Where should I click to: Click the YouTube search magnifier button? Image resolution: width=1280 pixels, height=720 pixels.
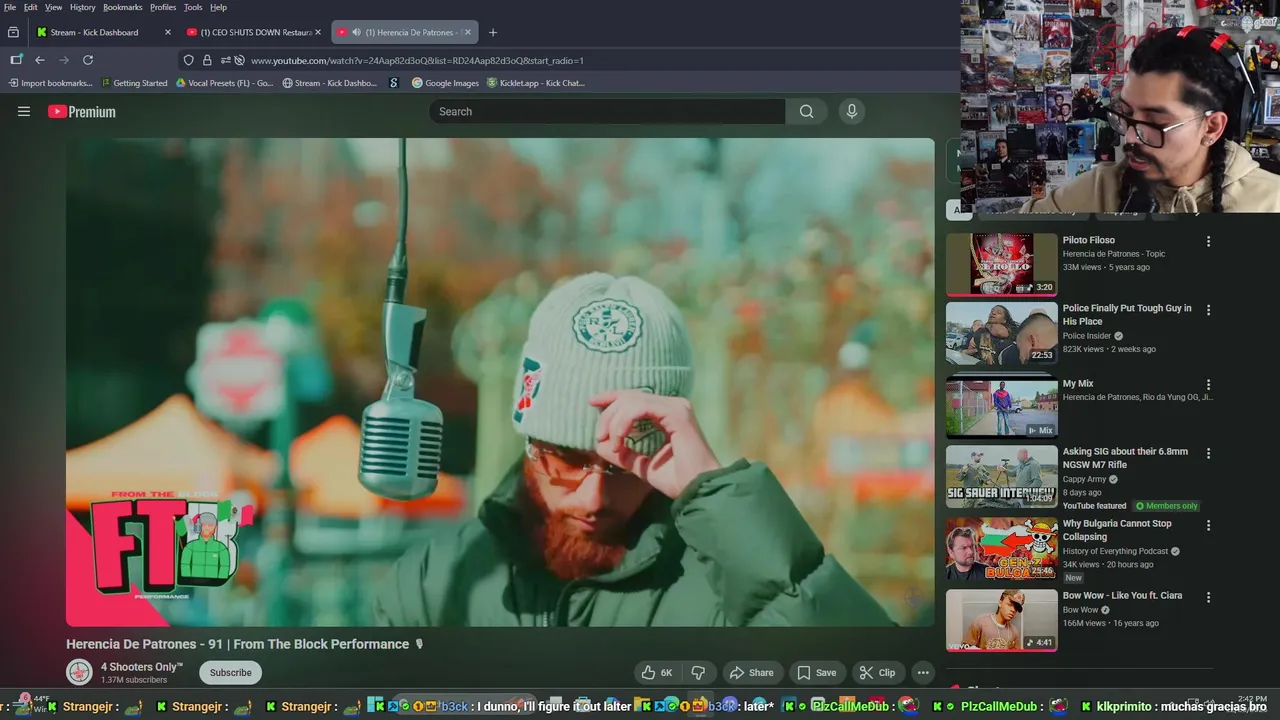coord(806,112)
